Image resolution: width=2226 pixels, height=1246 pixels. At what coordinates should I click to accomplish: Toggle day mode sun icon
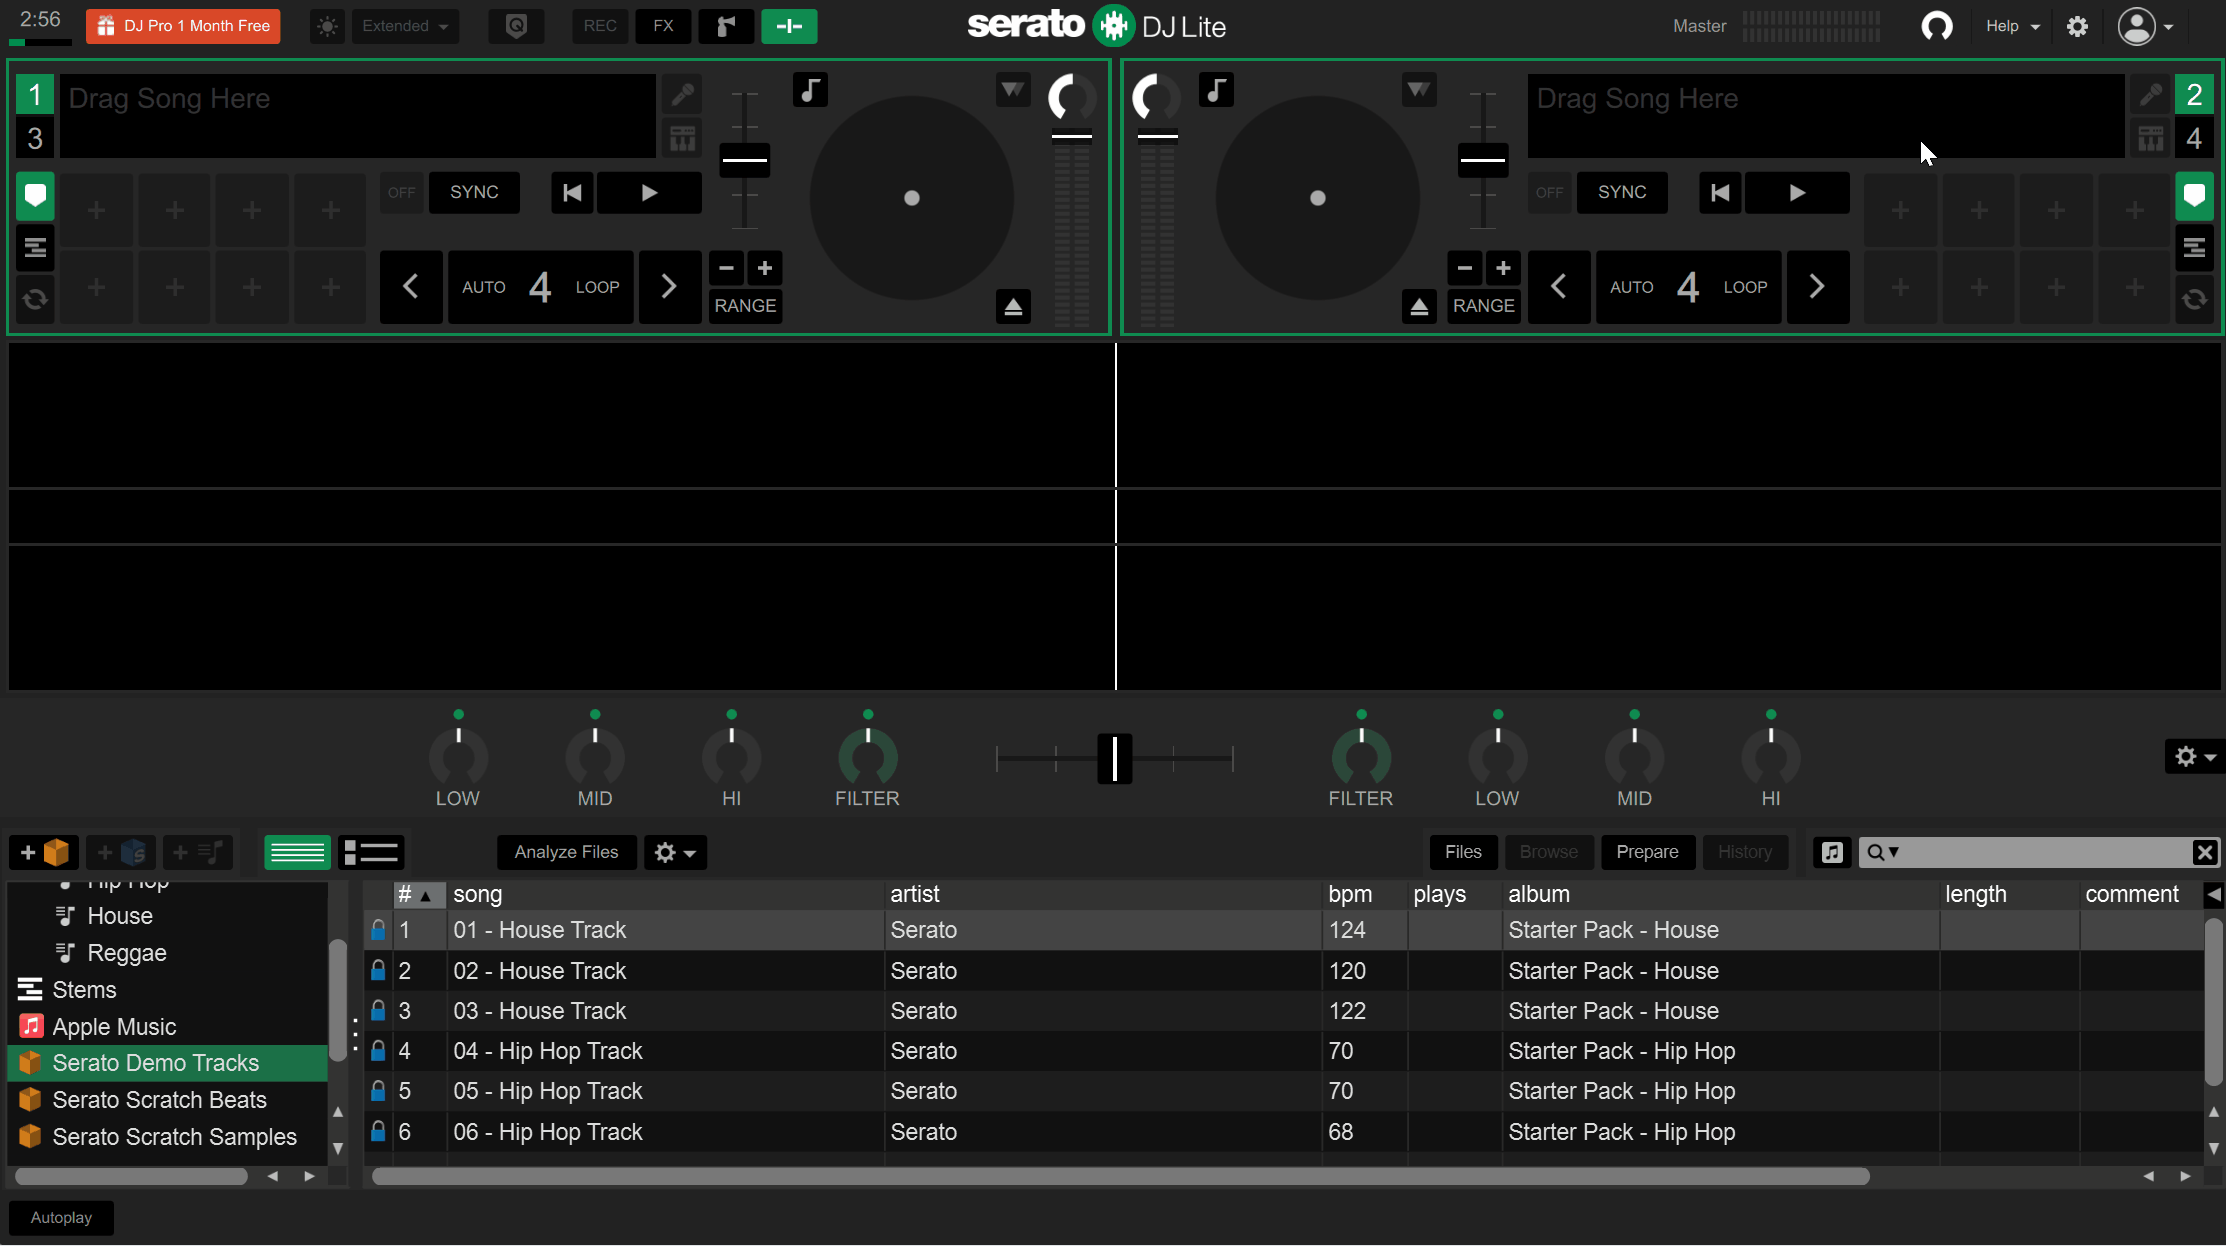[x=327, y=26]
